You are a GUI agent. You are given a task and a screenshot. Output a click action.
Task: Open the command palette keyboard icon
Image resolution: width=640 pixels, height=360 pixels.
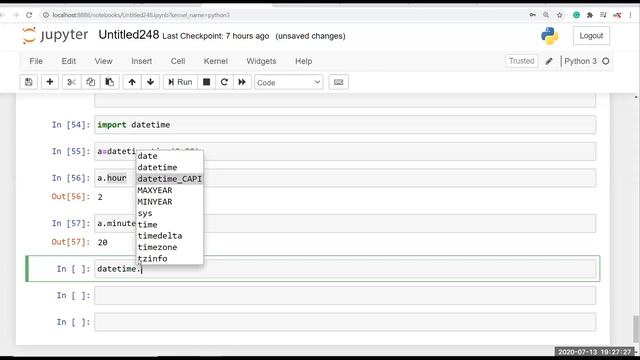click(338, 82)
